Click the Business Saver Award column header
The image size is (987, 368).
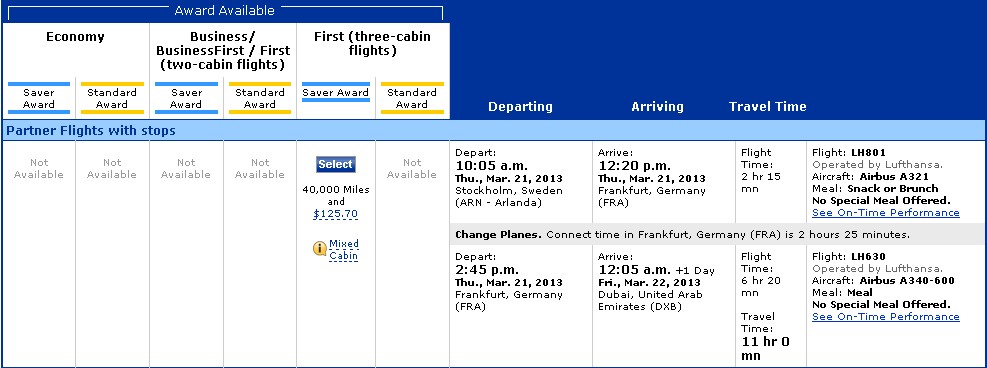[x=186, y=98]
